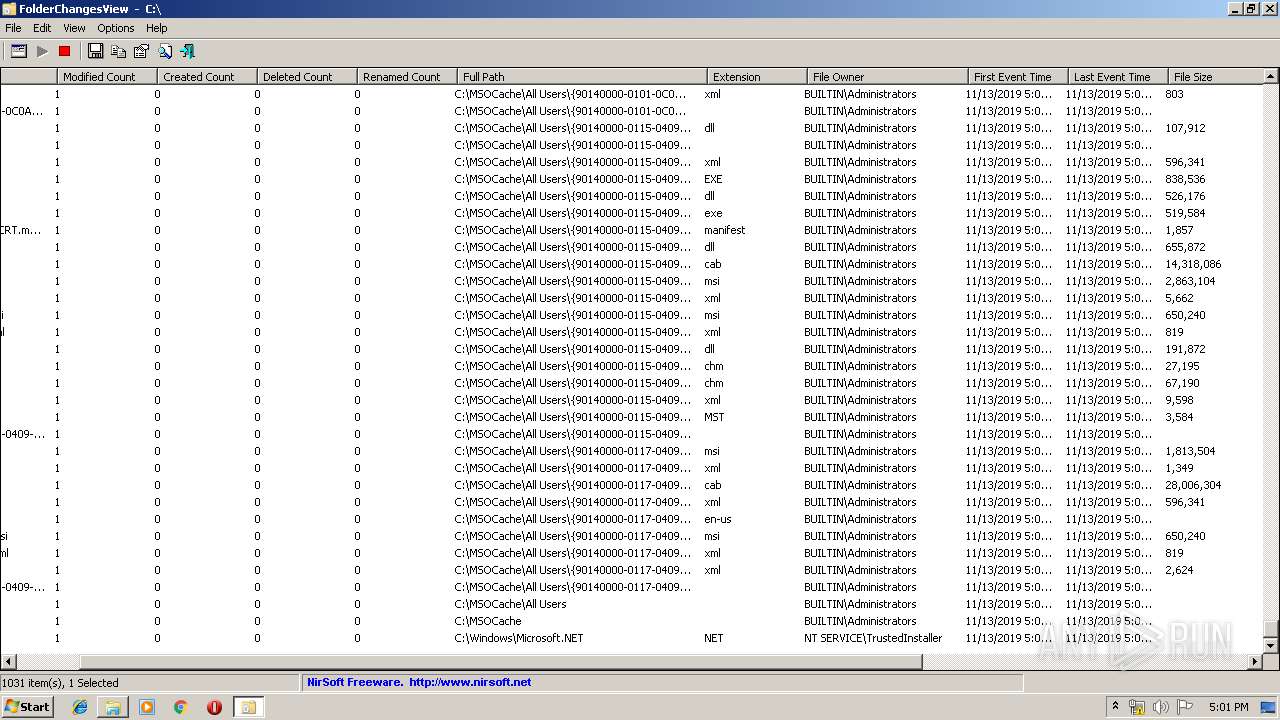Open Google Chrome from the taskbar

pos(181,707)
